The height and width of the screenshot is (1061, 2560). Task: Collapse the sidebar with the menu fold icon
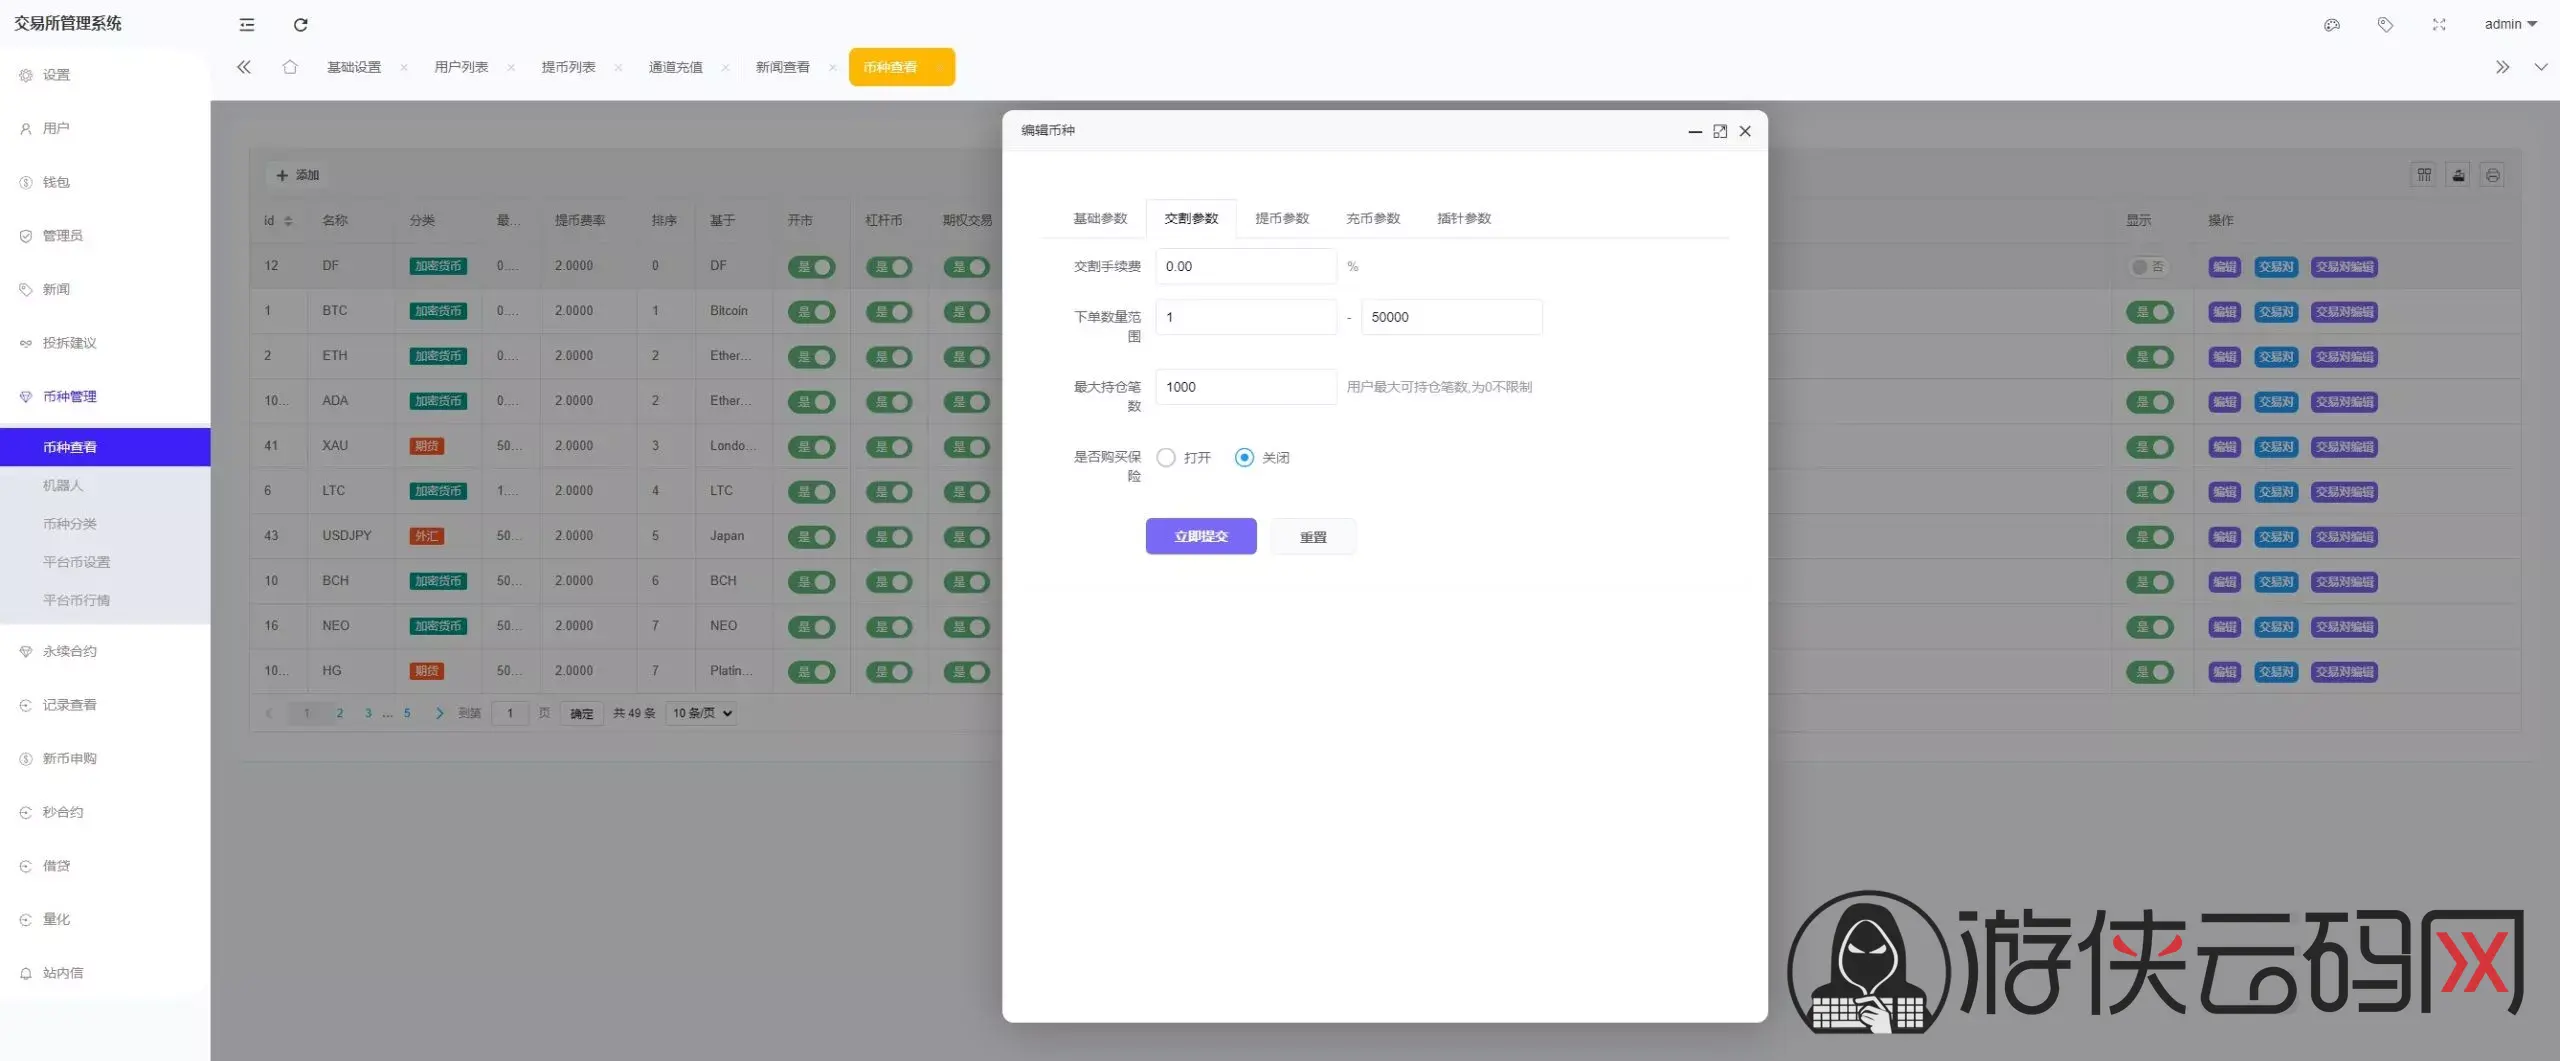click(247, 25)
